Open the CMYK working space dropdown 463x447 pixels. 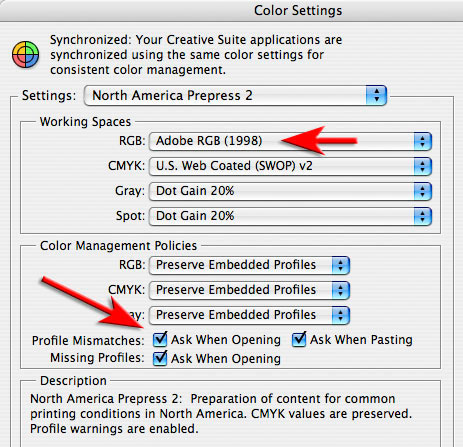(x=290, y=166)
